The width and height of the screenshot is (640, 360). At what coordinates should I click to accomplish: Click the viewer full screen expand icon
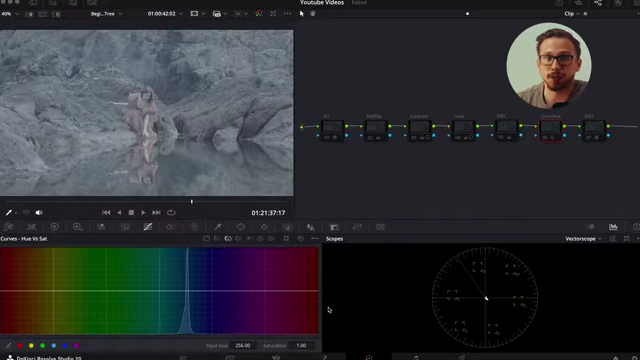[x=273, y=13]
